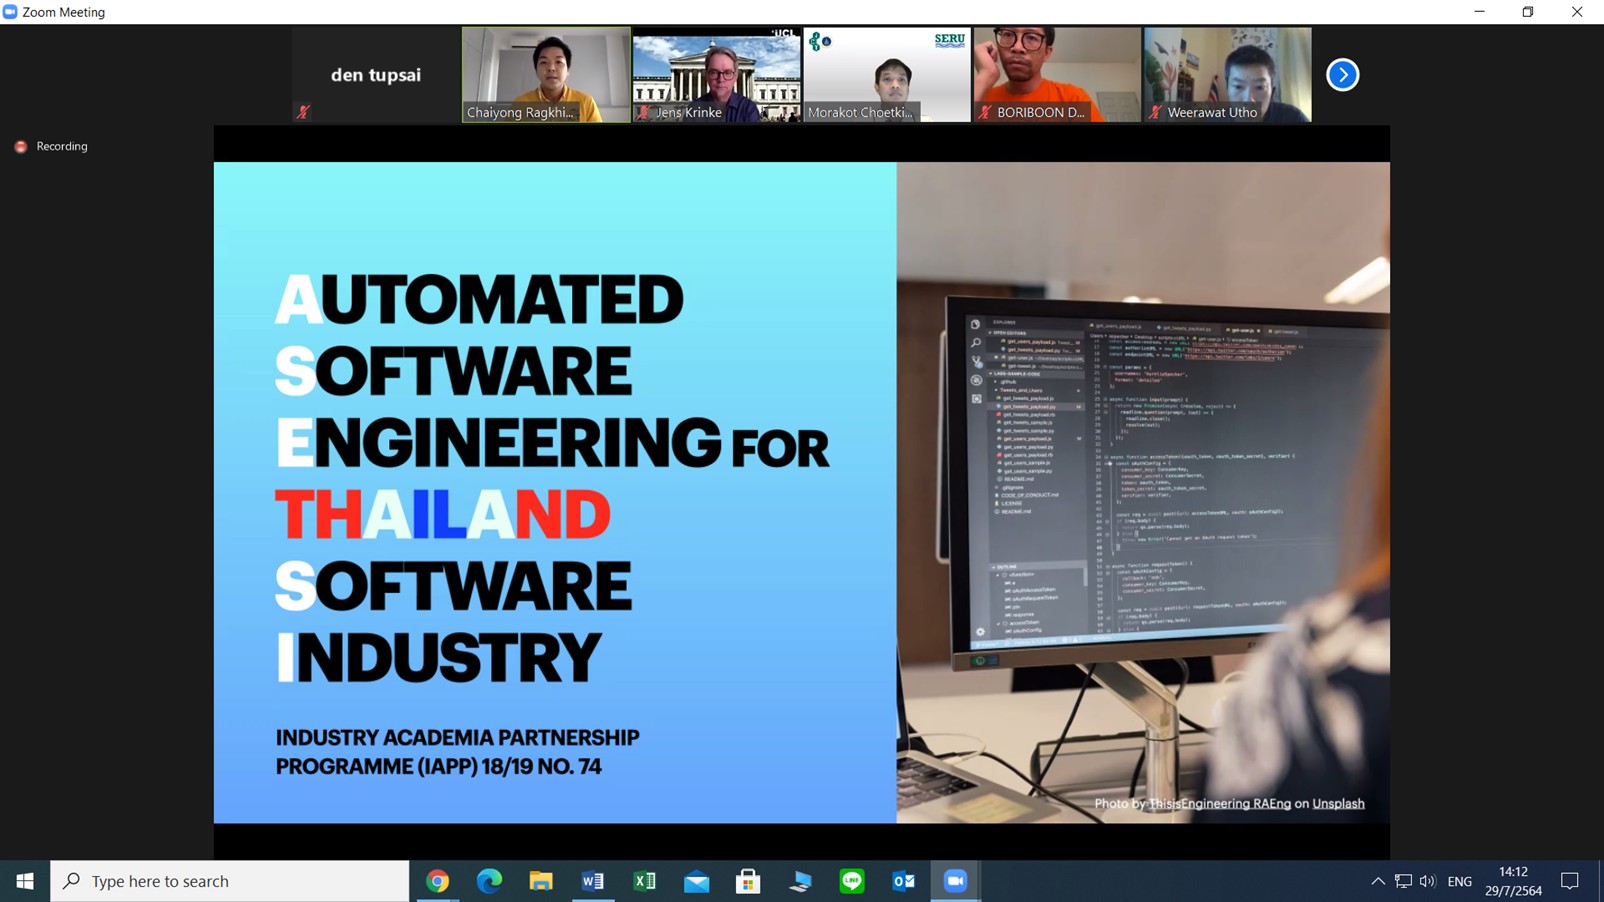Click the Windows Start button
Viewport: 1604px width, 902px height.
click(25, 881)
